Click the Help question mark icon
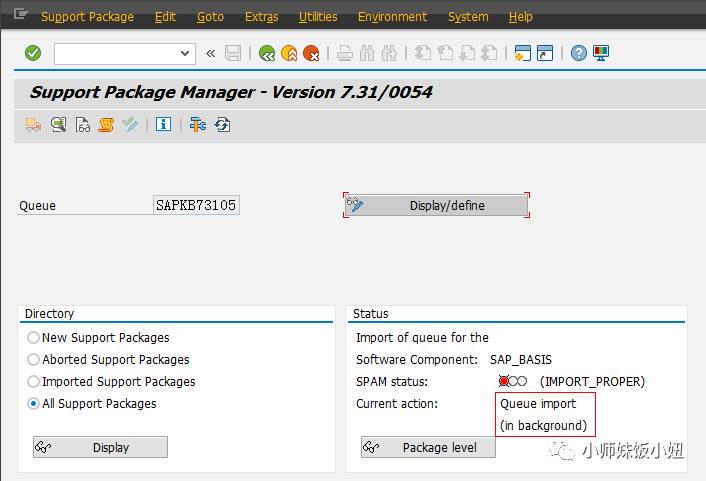Screen dimensions: 706x481 click(578, 53)
